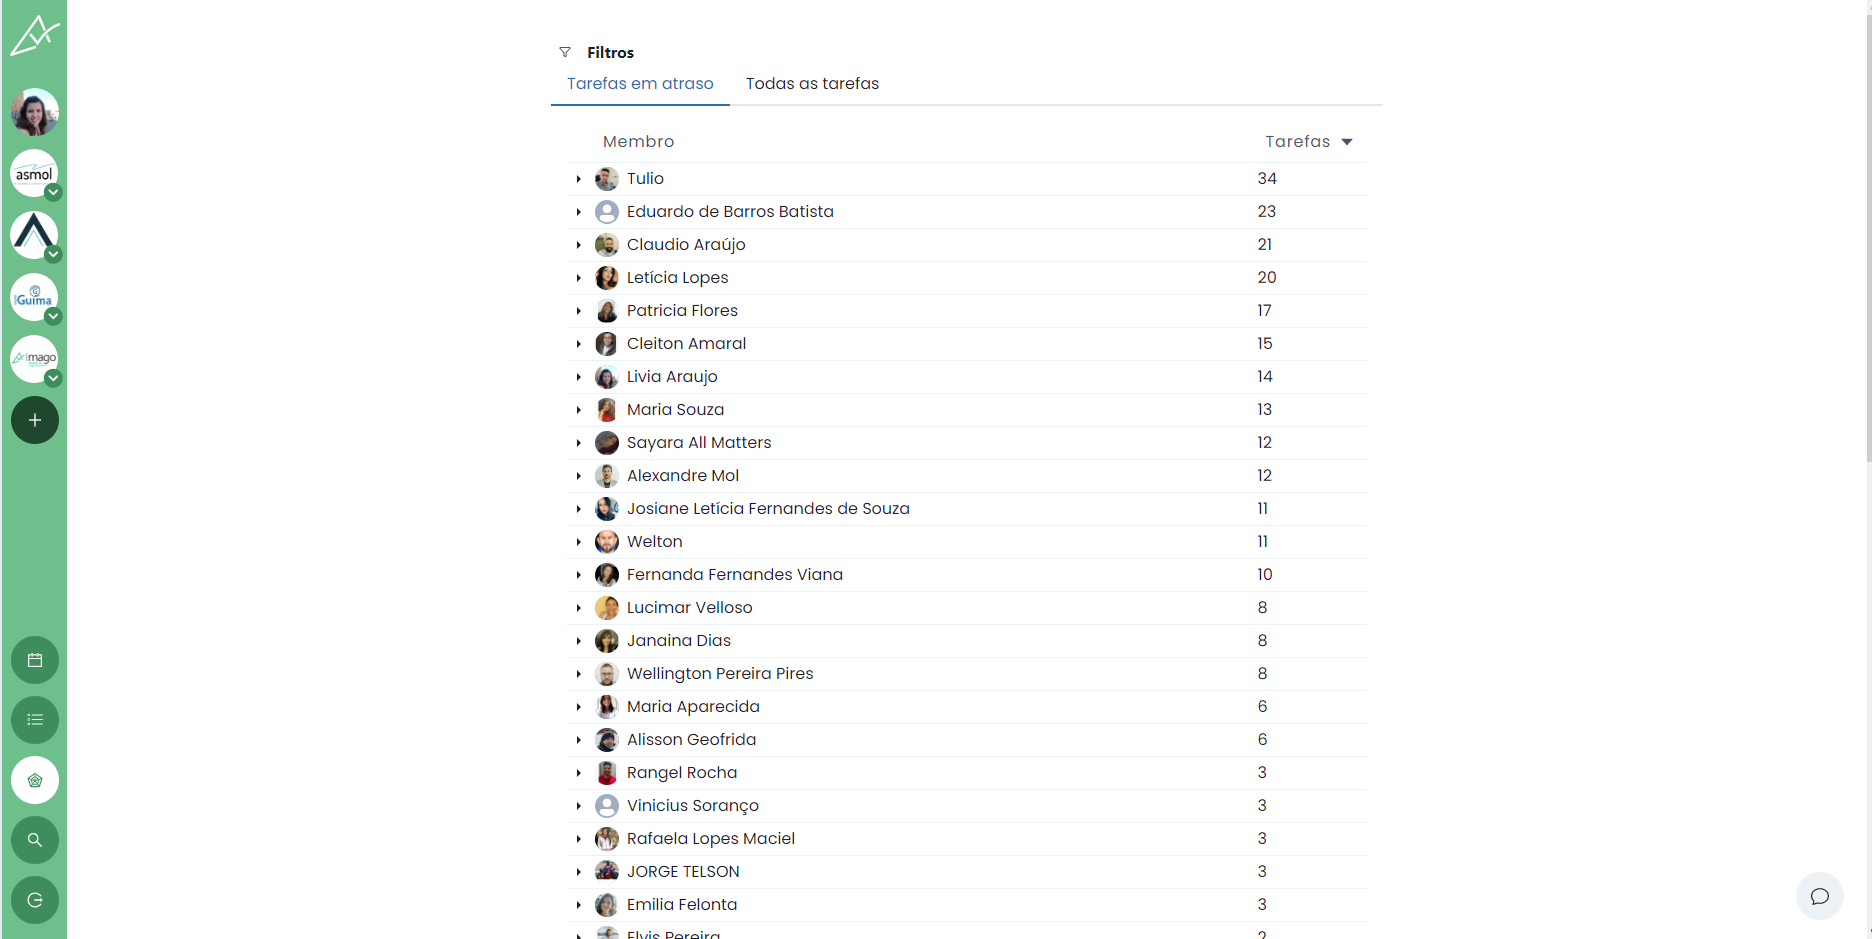Viewport: 1872px width, 939px height.
Task: Open the search magnifier icon
Action: click(x=35, y=840)
